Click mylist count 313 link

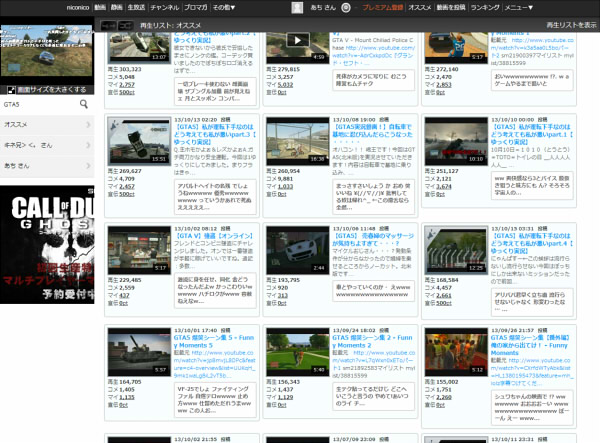282,296
